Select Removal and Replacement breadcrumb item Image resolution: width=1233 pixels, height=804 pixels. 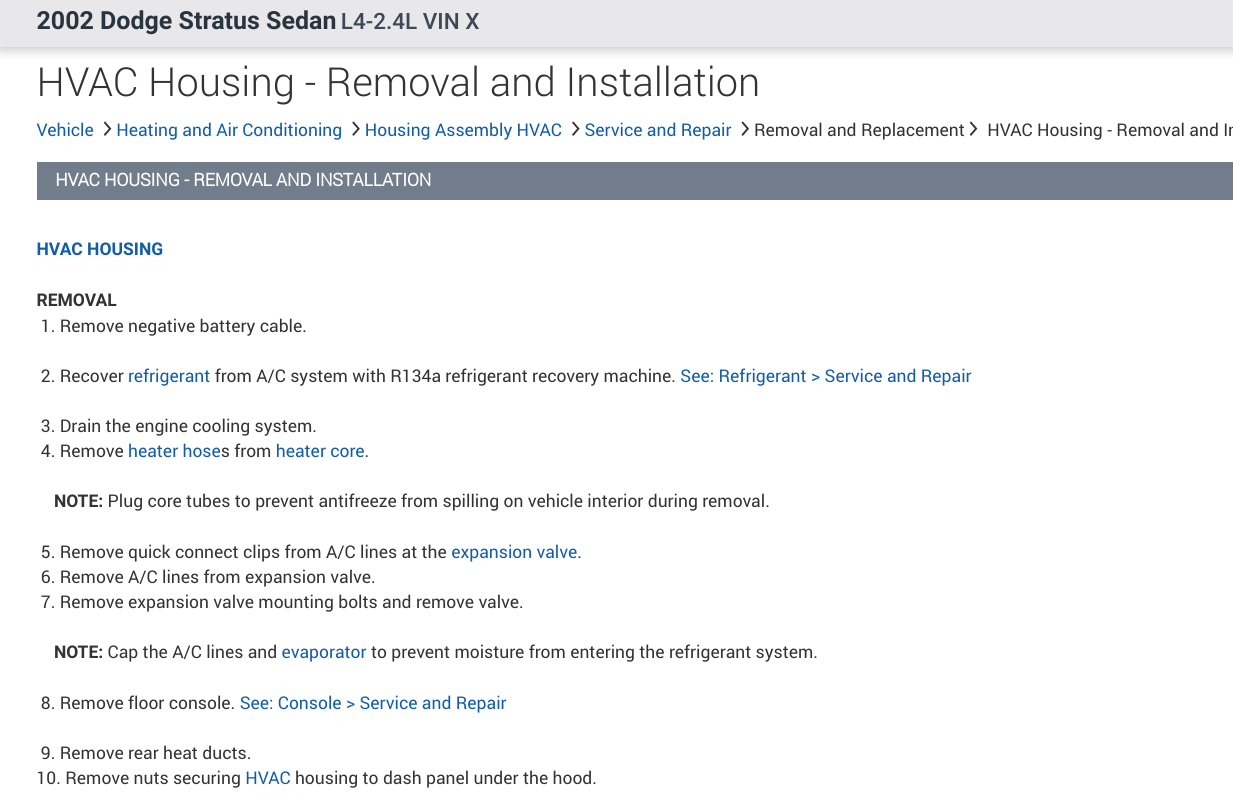(859, 130)
